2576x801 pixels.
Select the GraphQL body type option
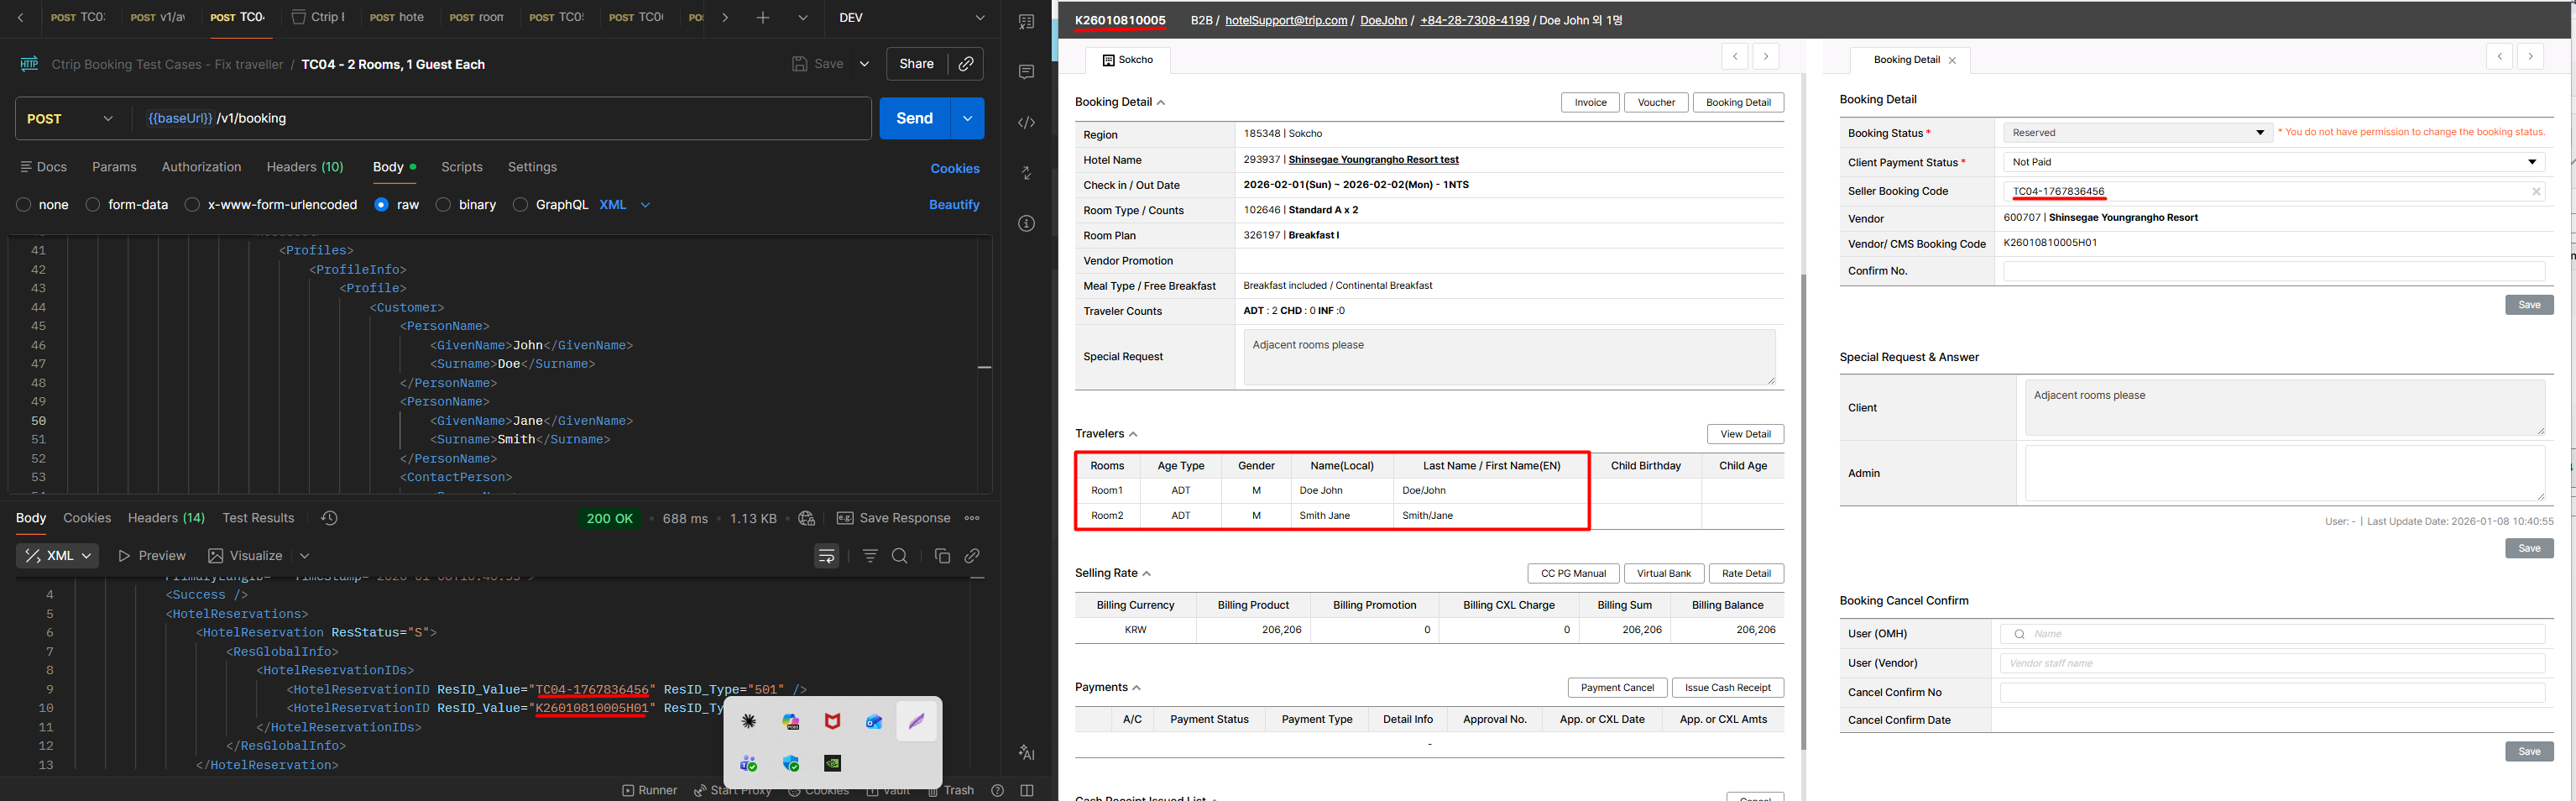[520, 205]
